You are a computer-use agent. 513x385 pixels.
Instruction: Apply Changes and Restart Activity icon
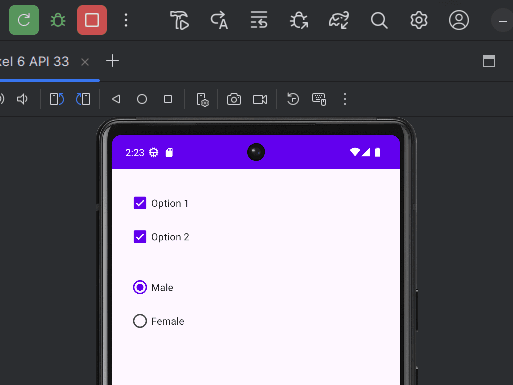click(x=219, y=20)
